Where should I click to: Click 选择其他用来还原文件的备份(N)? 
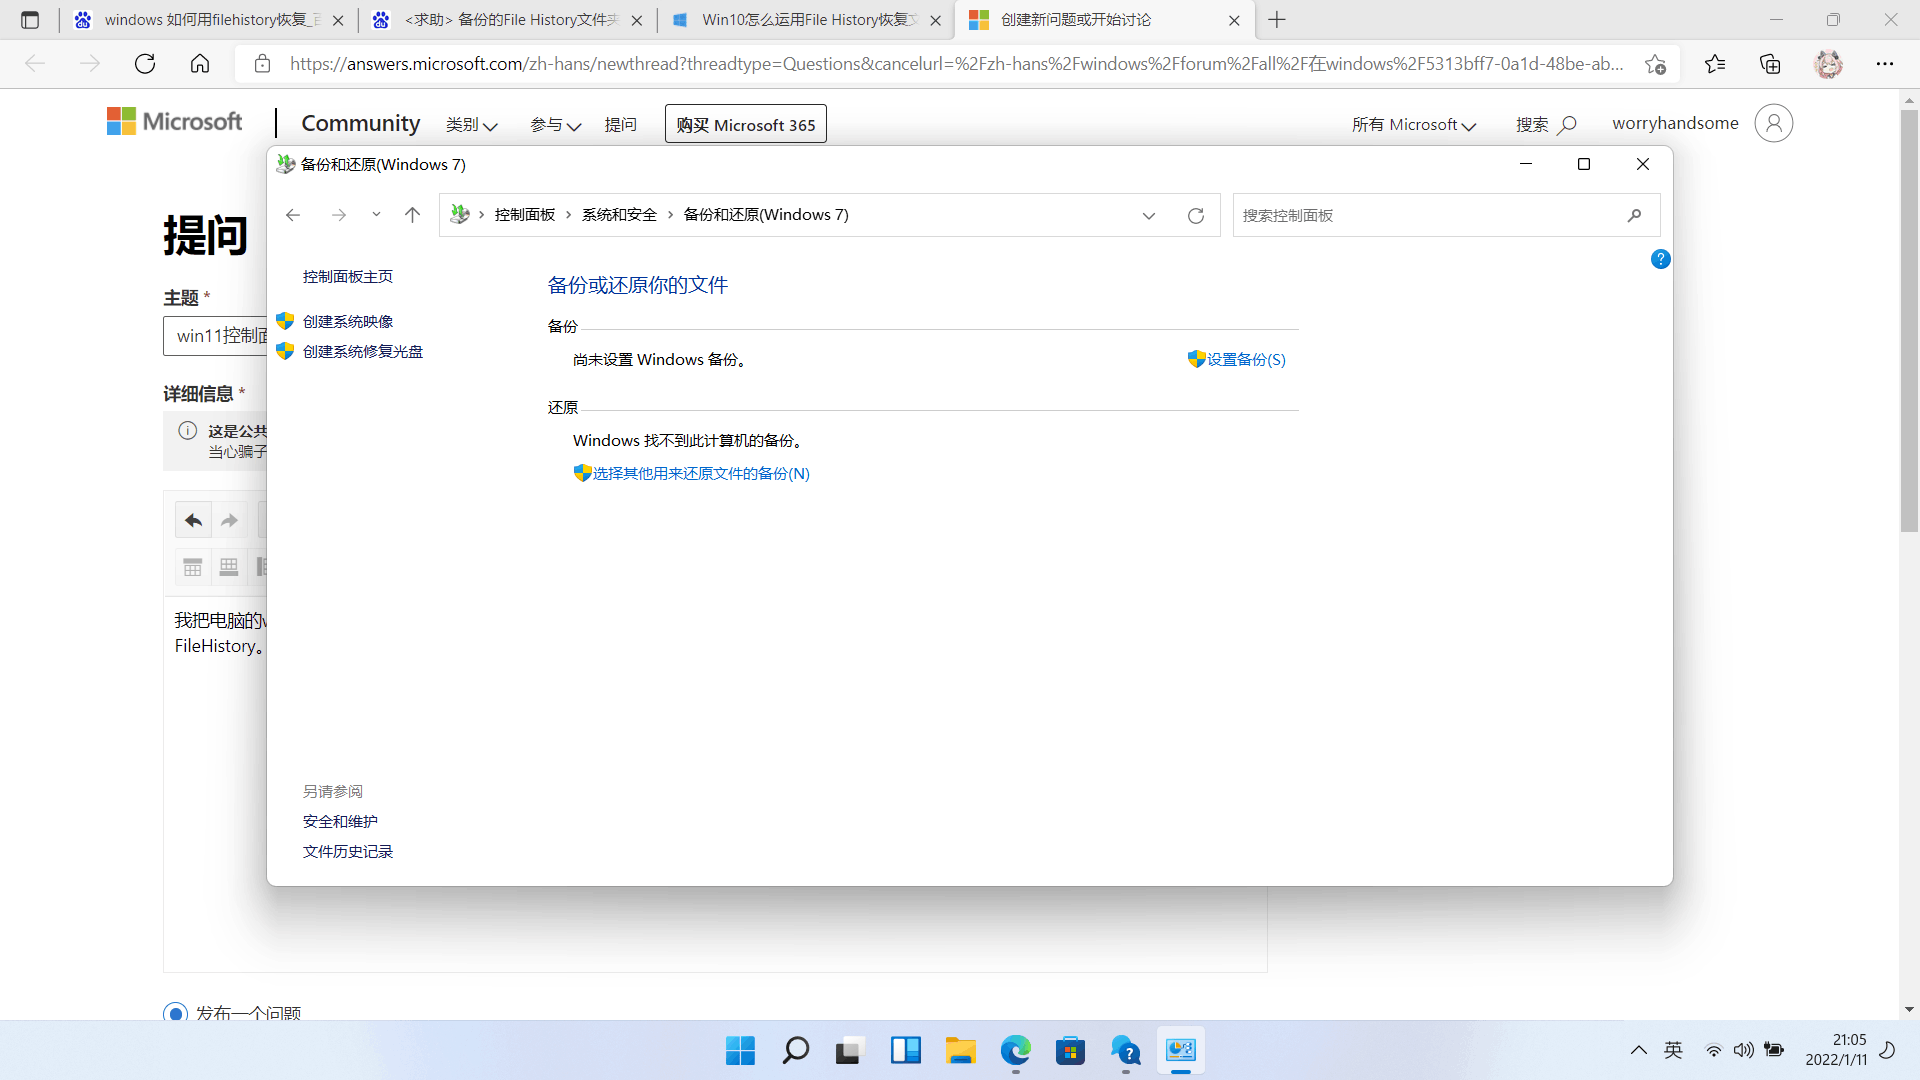(x=701, y=473)
